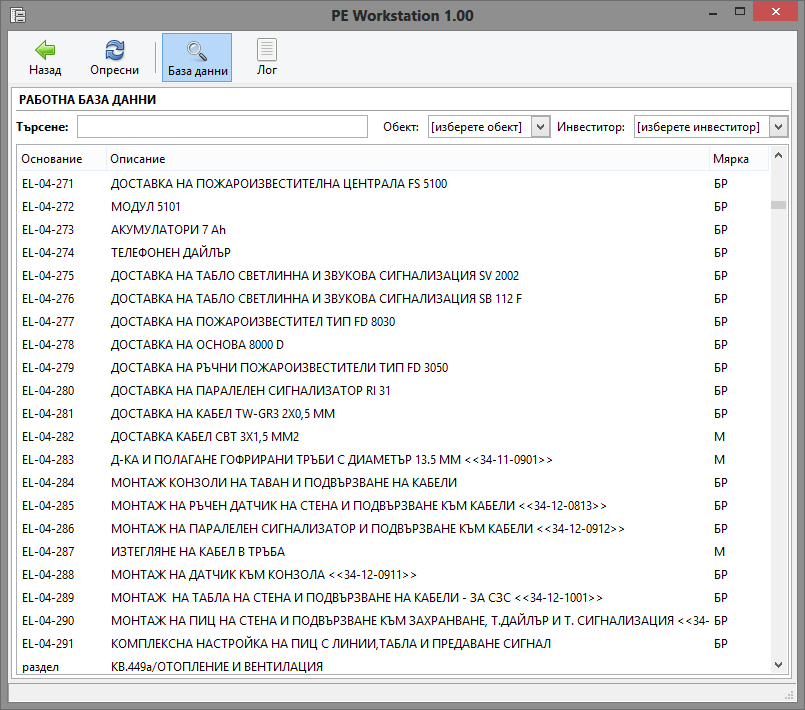Select row EL-04-282 ДОСТАВКА КАБЕЛ СВТ
Screen dimensions: 805x710
205,437
